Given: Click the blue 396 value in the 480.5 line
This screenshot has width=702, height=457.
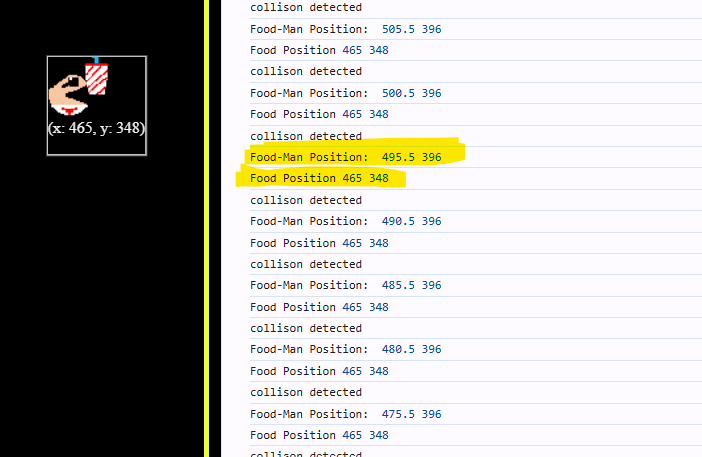Looking at the screenshot, I should [x=431, y=349].
